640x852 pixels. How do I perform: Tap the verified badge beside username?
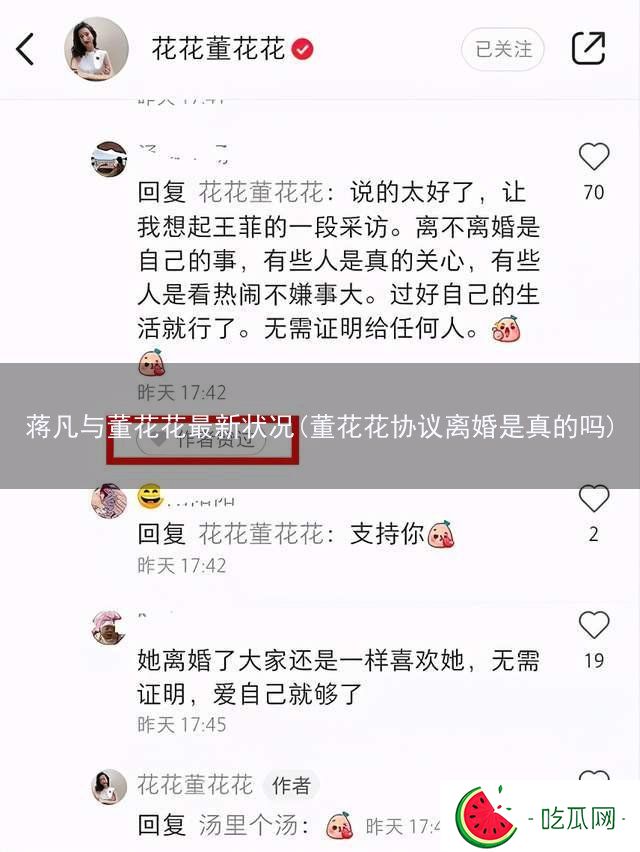303,49
